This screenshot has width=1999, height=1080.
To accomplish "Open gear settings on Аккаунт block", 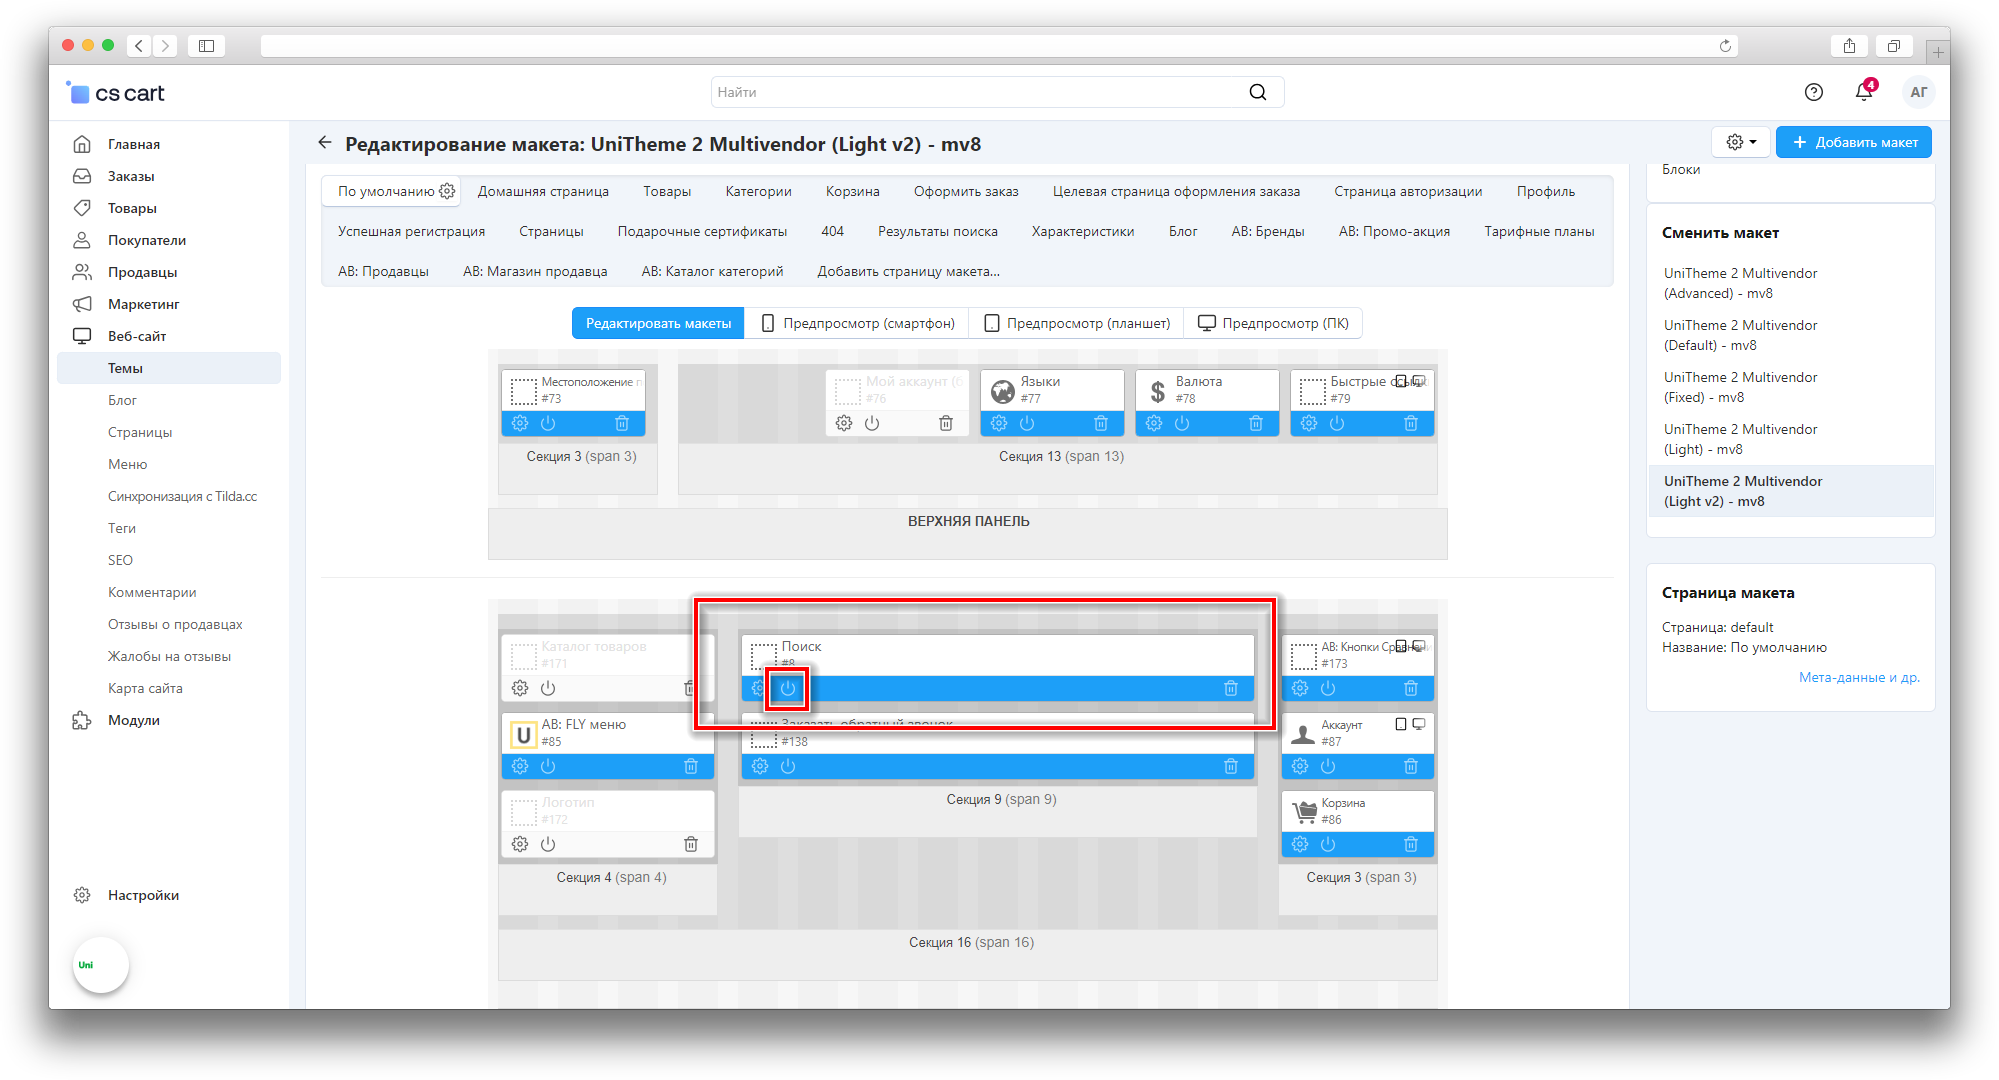I will [1299, 766].
